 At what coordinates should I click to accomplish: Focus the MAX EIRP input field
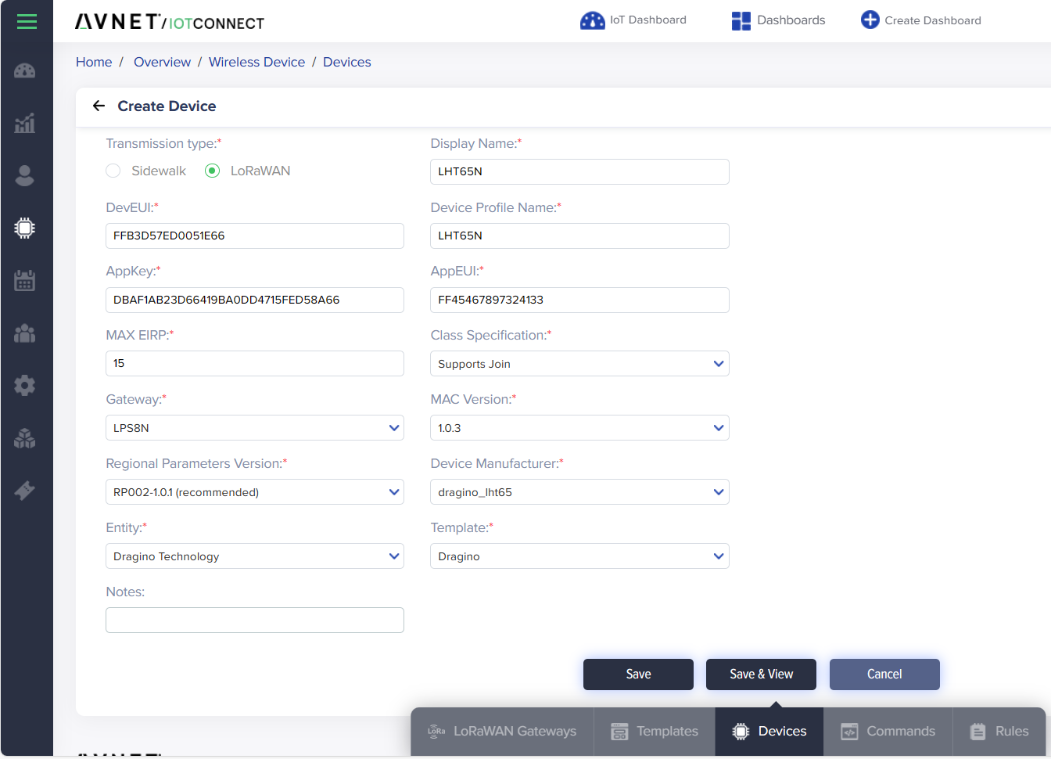click(255, 363)
